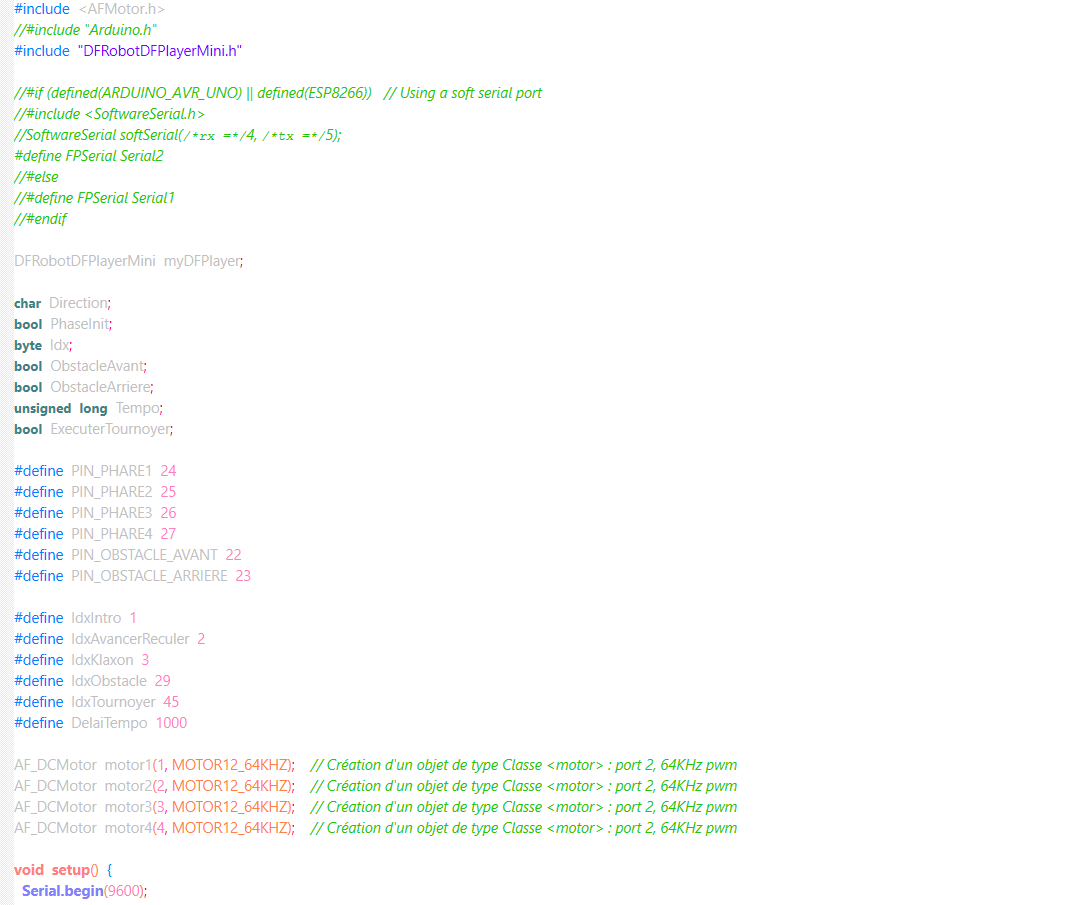This screenshot has height=905, width=1072.
Task: Click the comment after motor4 declaration
Action: 524,829
